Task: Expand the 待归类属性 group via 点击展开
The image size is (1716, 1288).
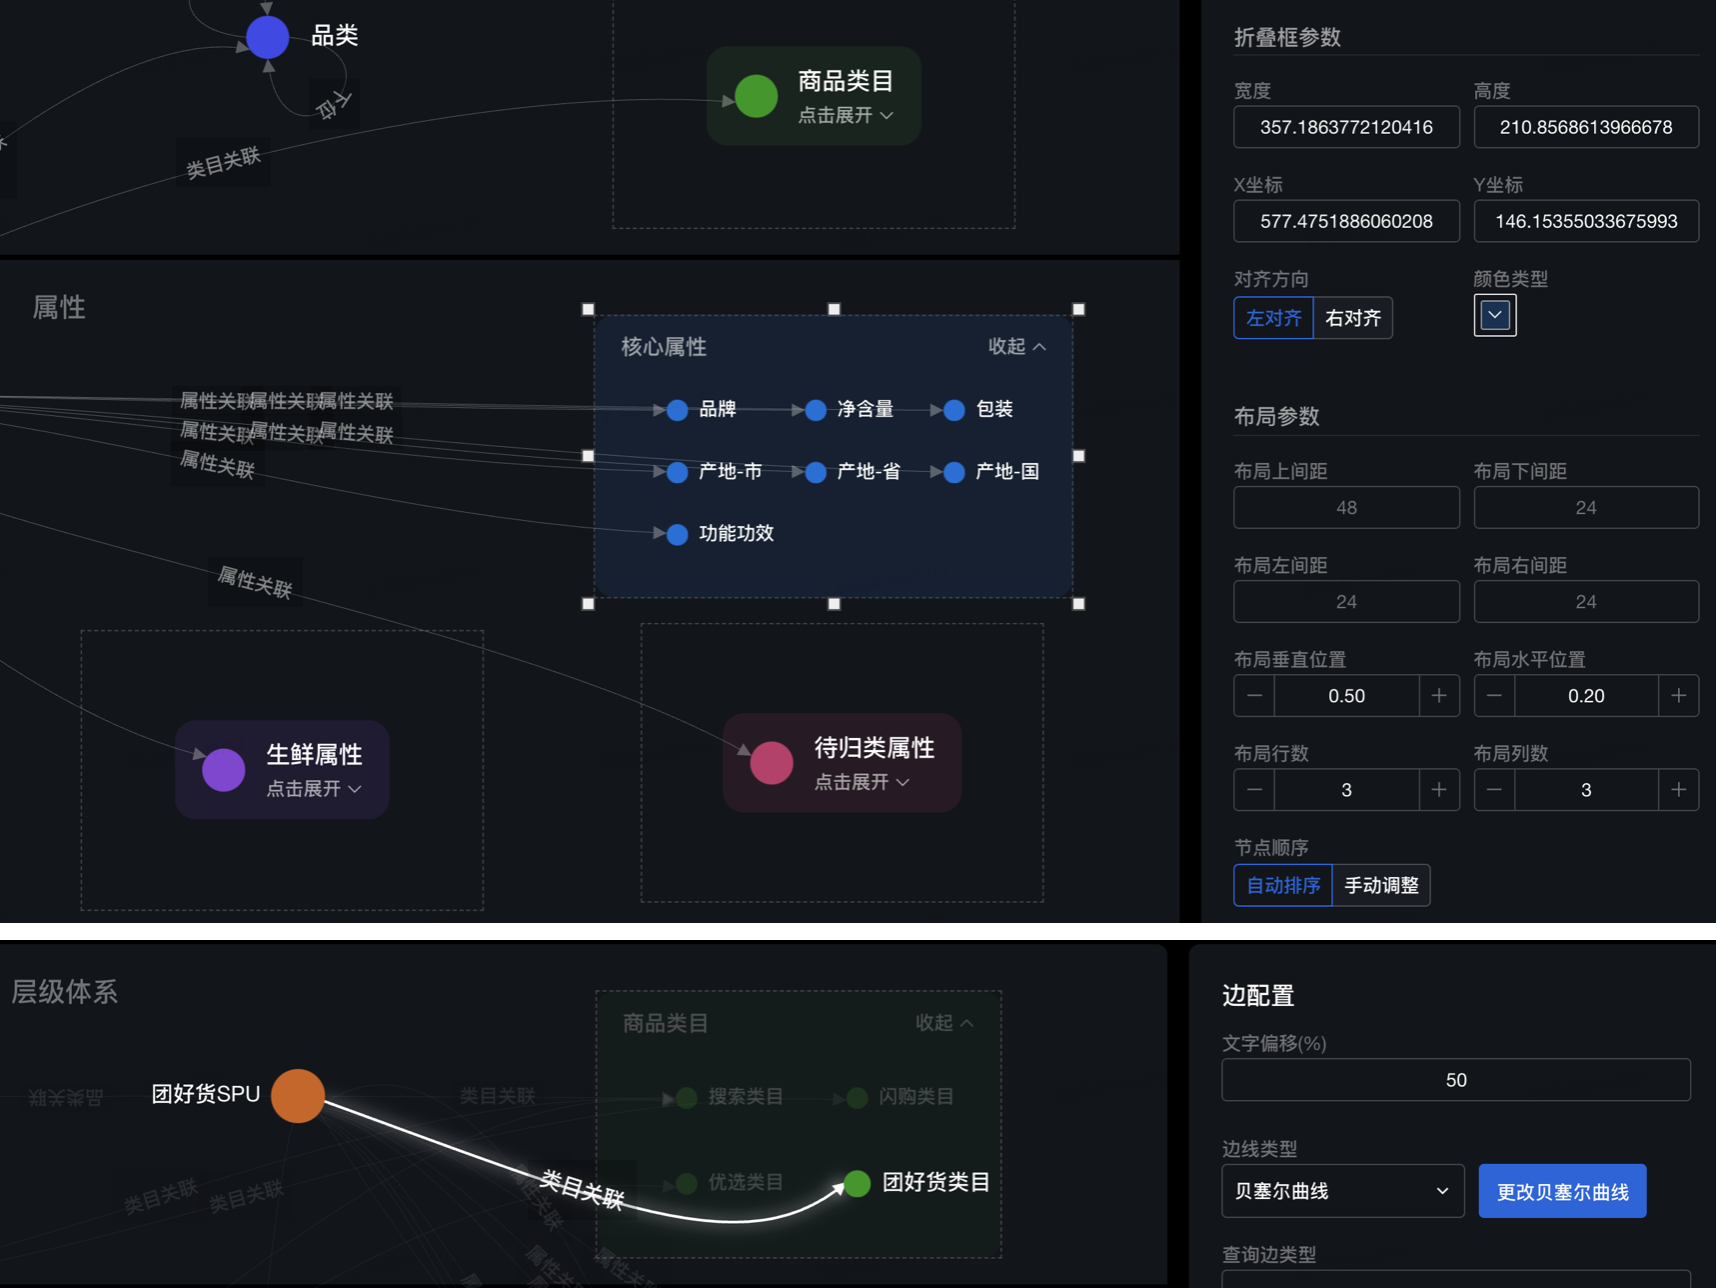Action: (x=861, y=782)
